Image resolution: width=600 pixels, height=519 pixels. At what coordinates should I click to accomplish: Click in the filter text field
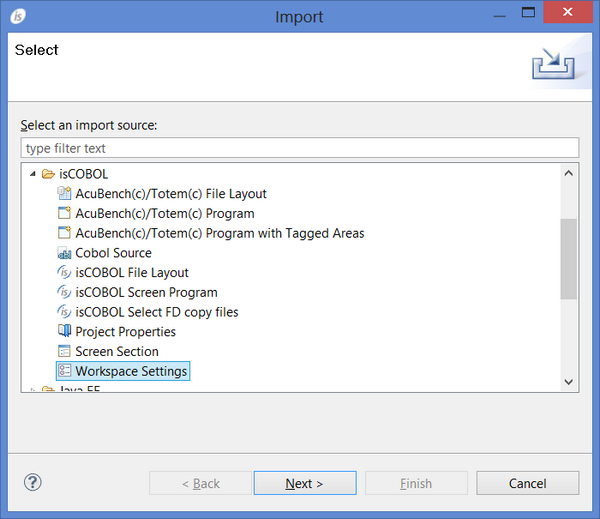(300, 148)
